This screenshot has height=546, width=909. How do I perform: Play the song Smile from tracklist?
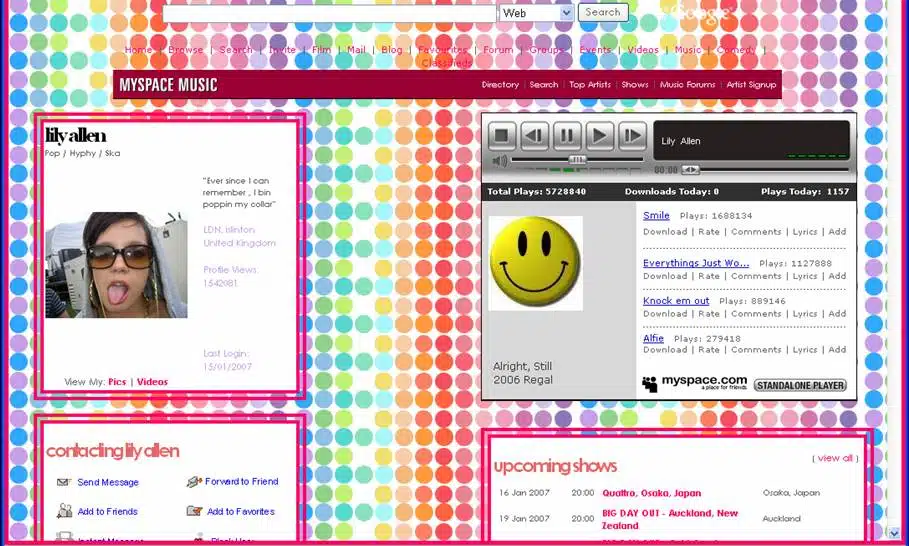(656, 215)
